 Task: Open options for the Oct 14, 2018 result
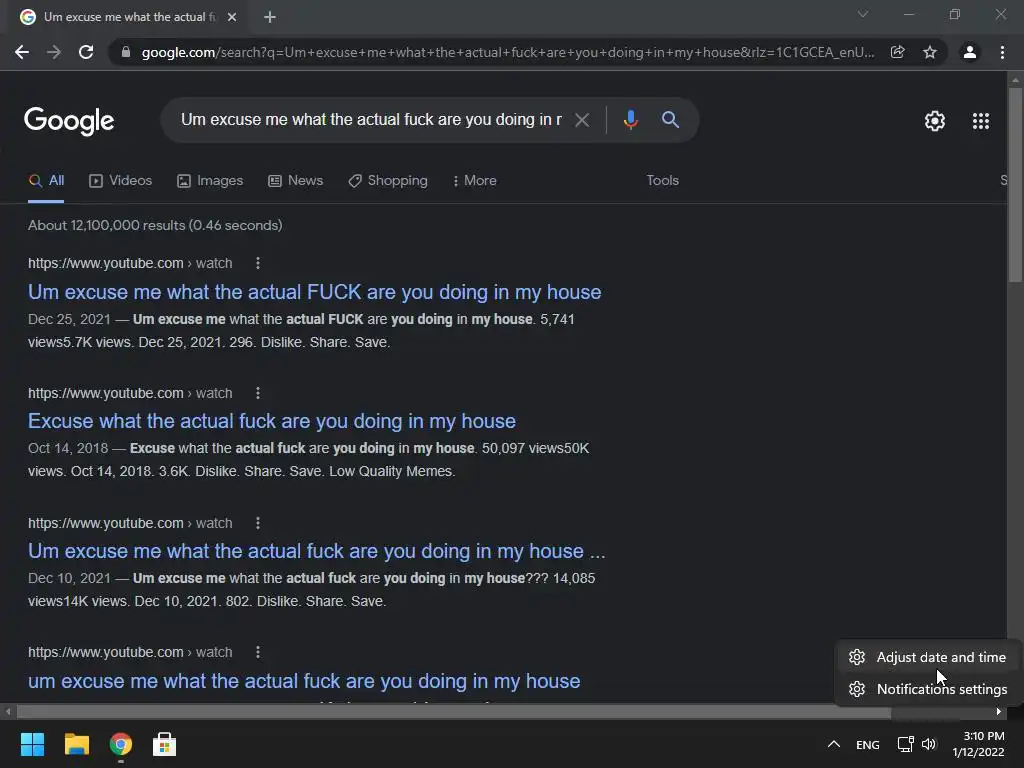[258, 393]
